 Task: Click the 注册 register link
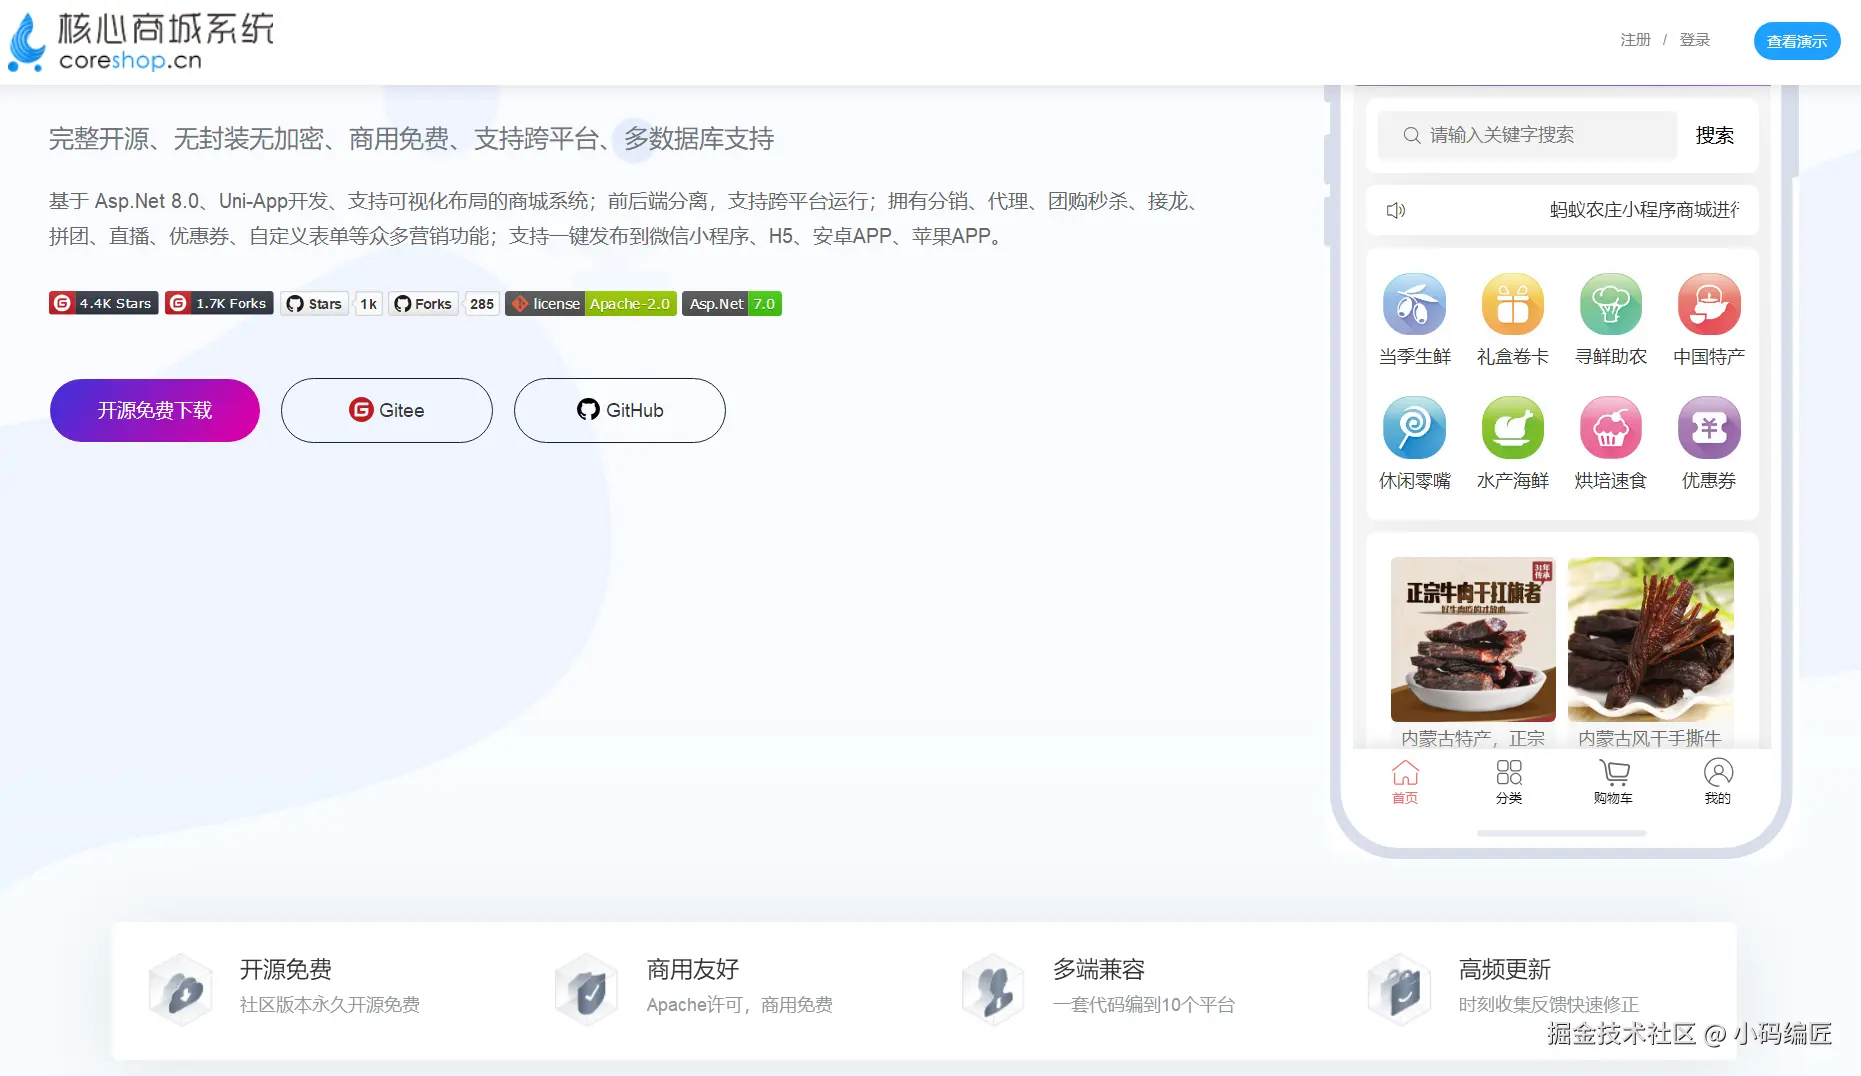(1636, 40)
